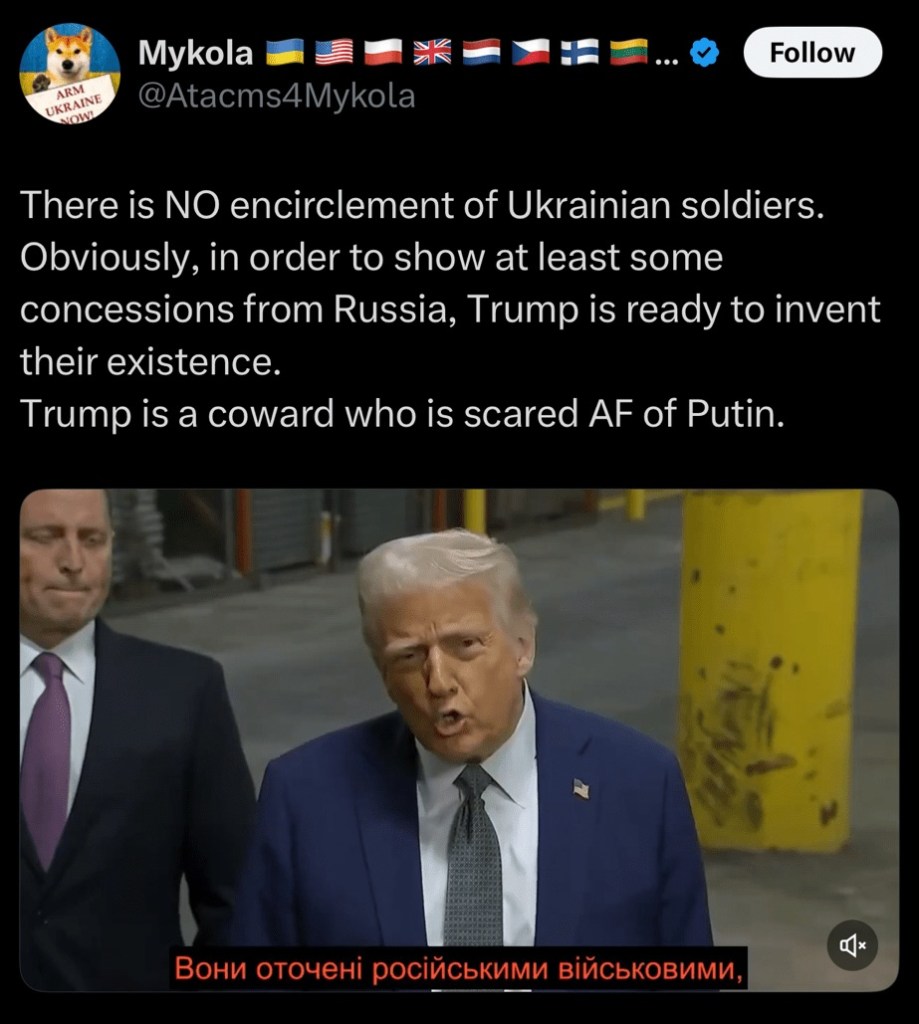Unmute the video with speaker icon

(x=852, y=945)
